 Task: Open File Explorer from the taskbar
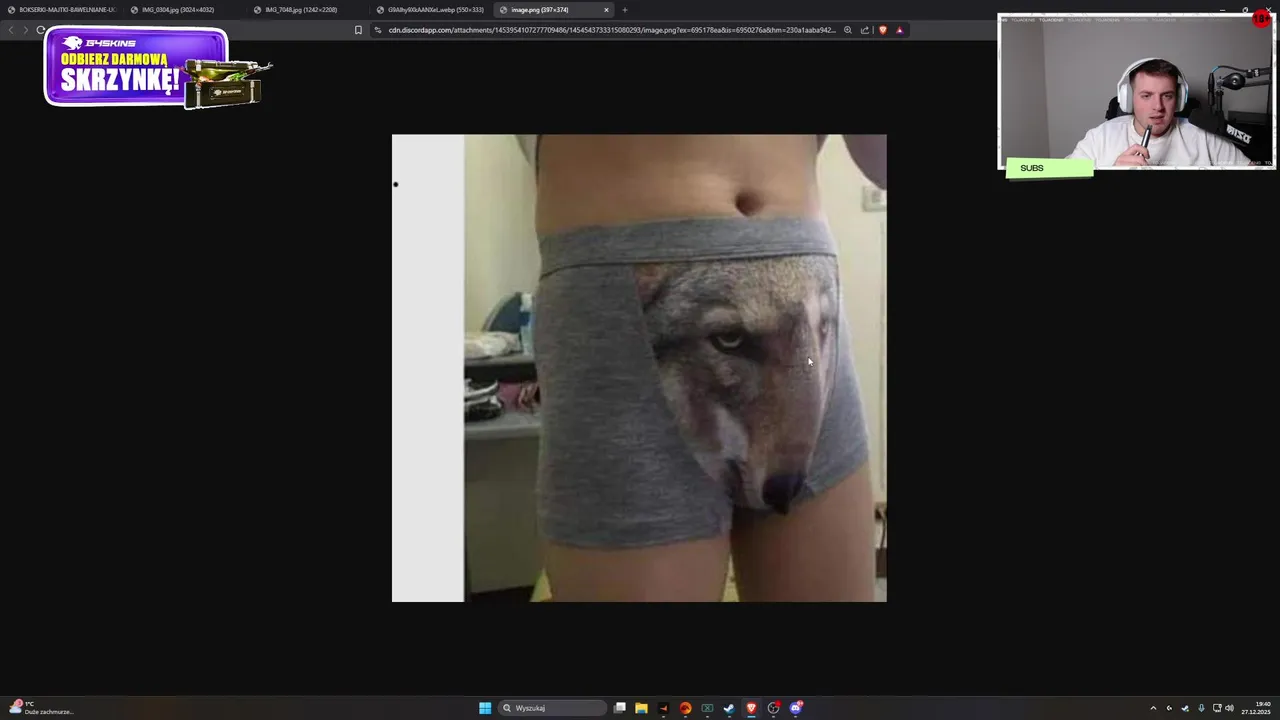[641, 708]
